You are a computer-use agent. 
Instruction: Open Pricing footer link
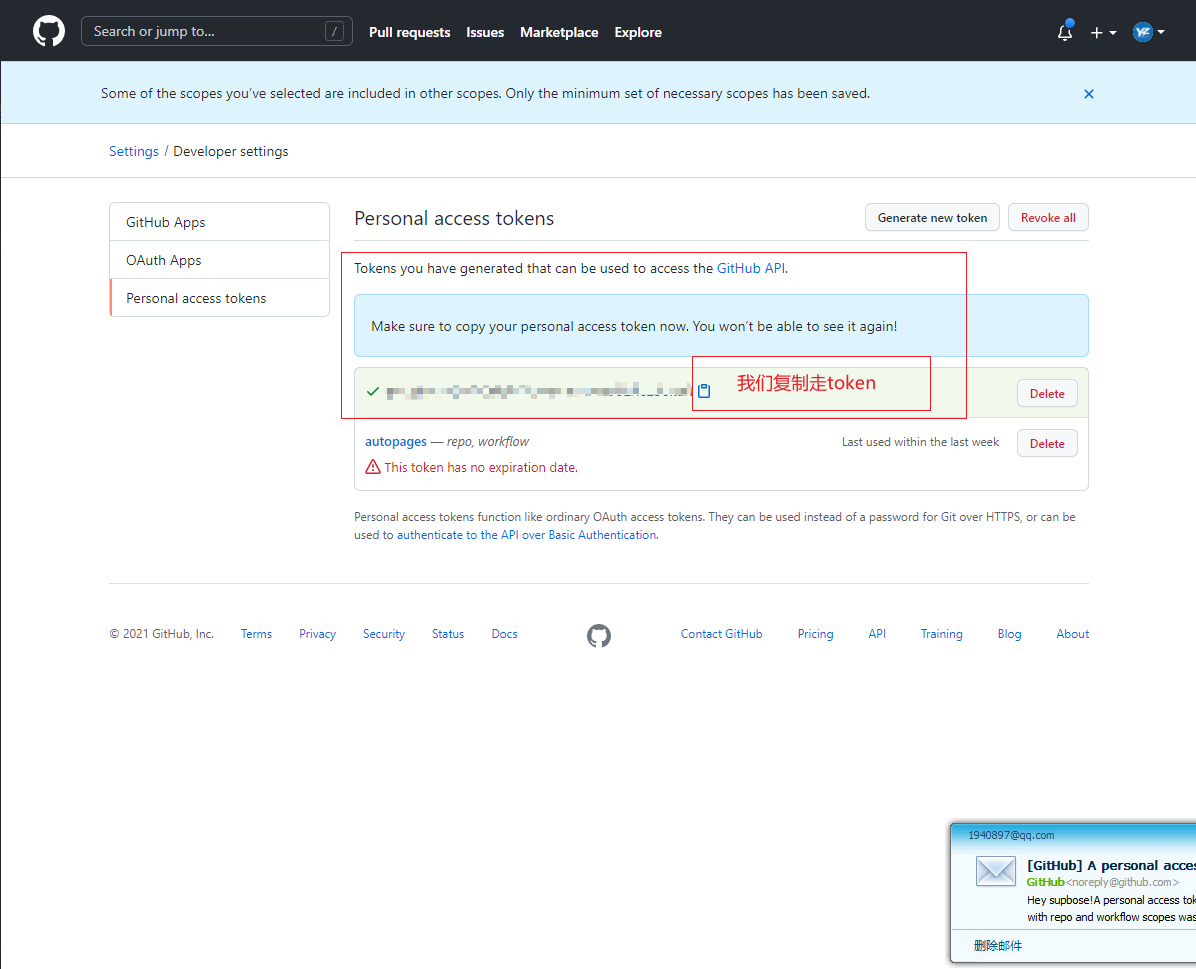pyautogui.click(x=815, y=634)
